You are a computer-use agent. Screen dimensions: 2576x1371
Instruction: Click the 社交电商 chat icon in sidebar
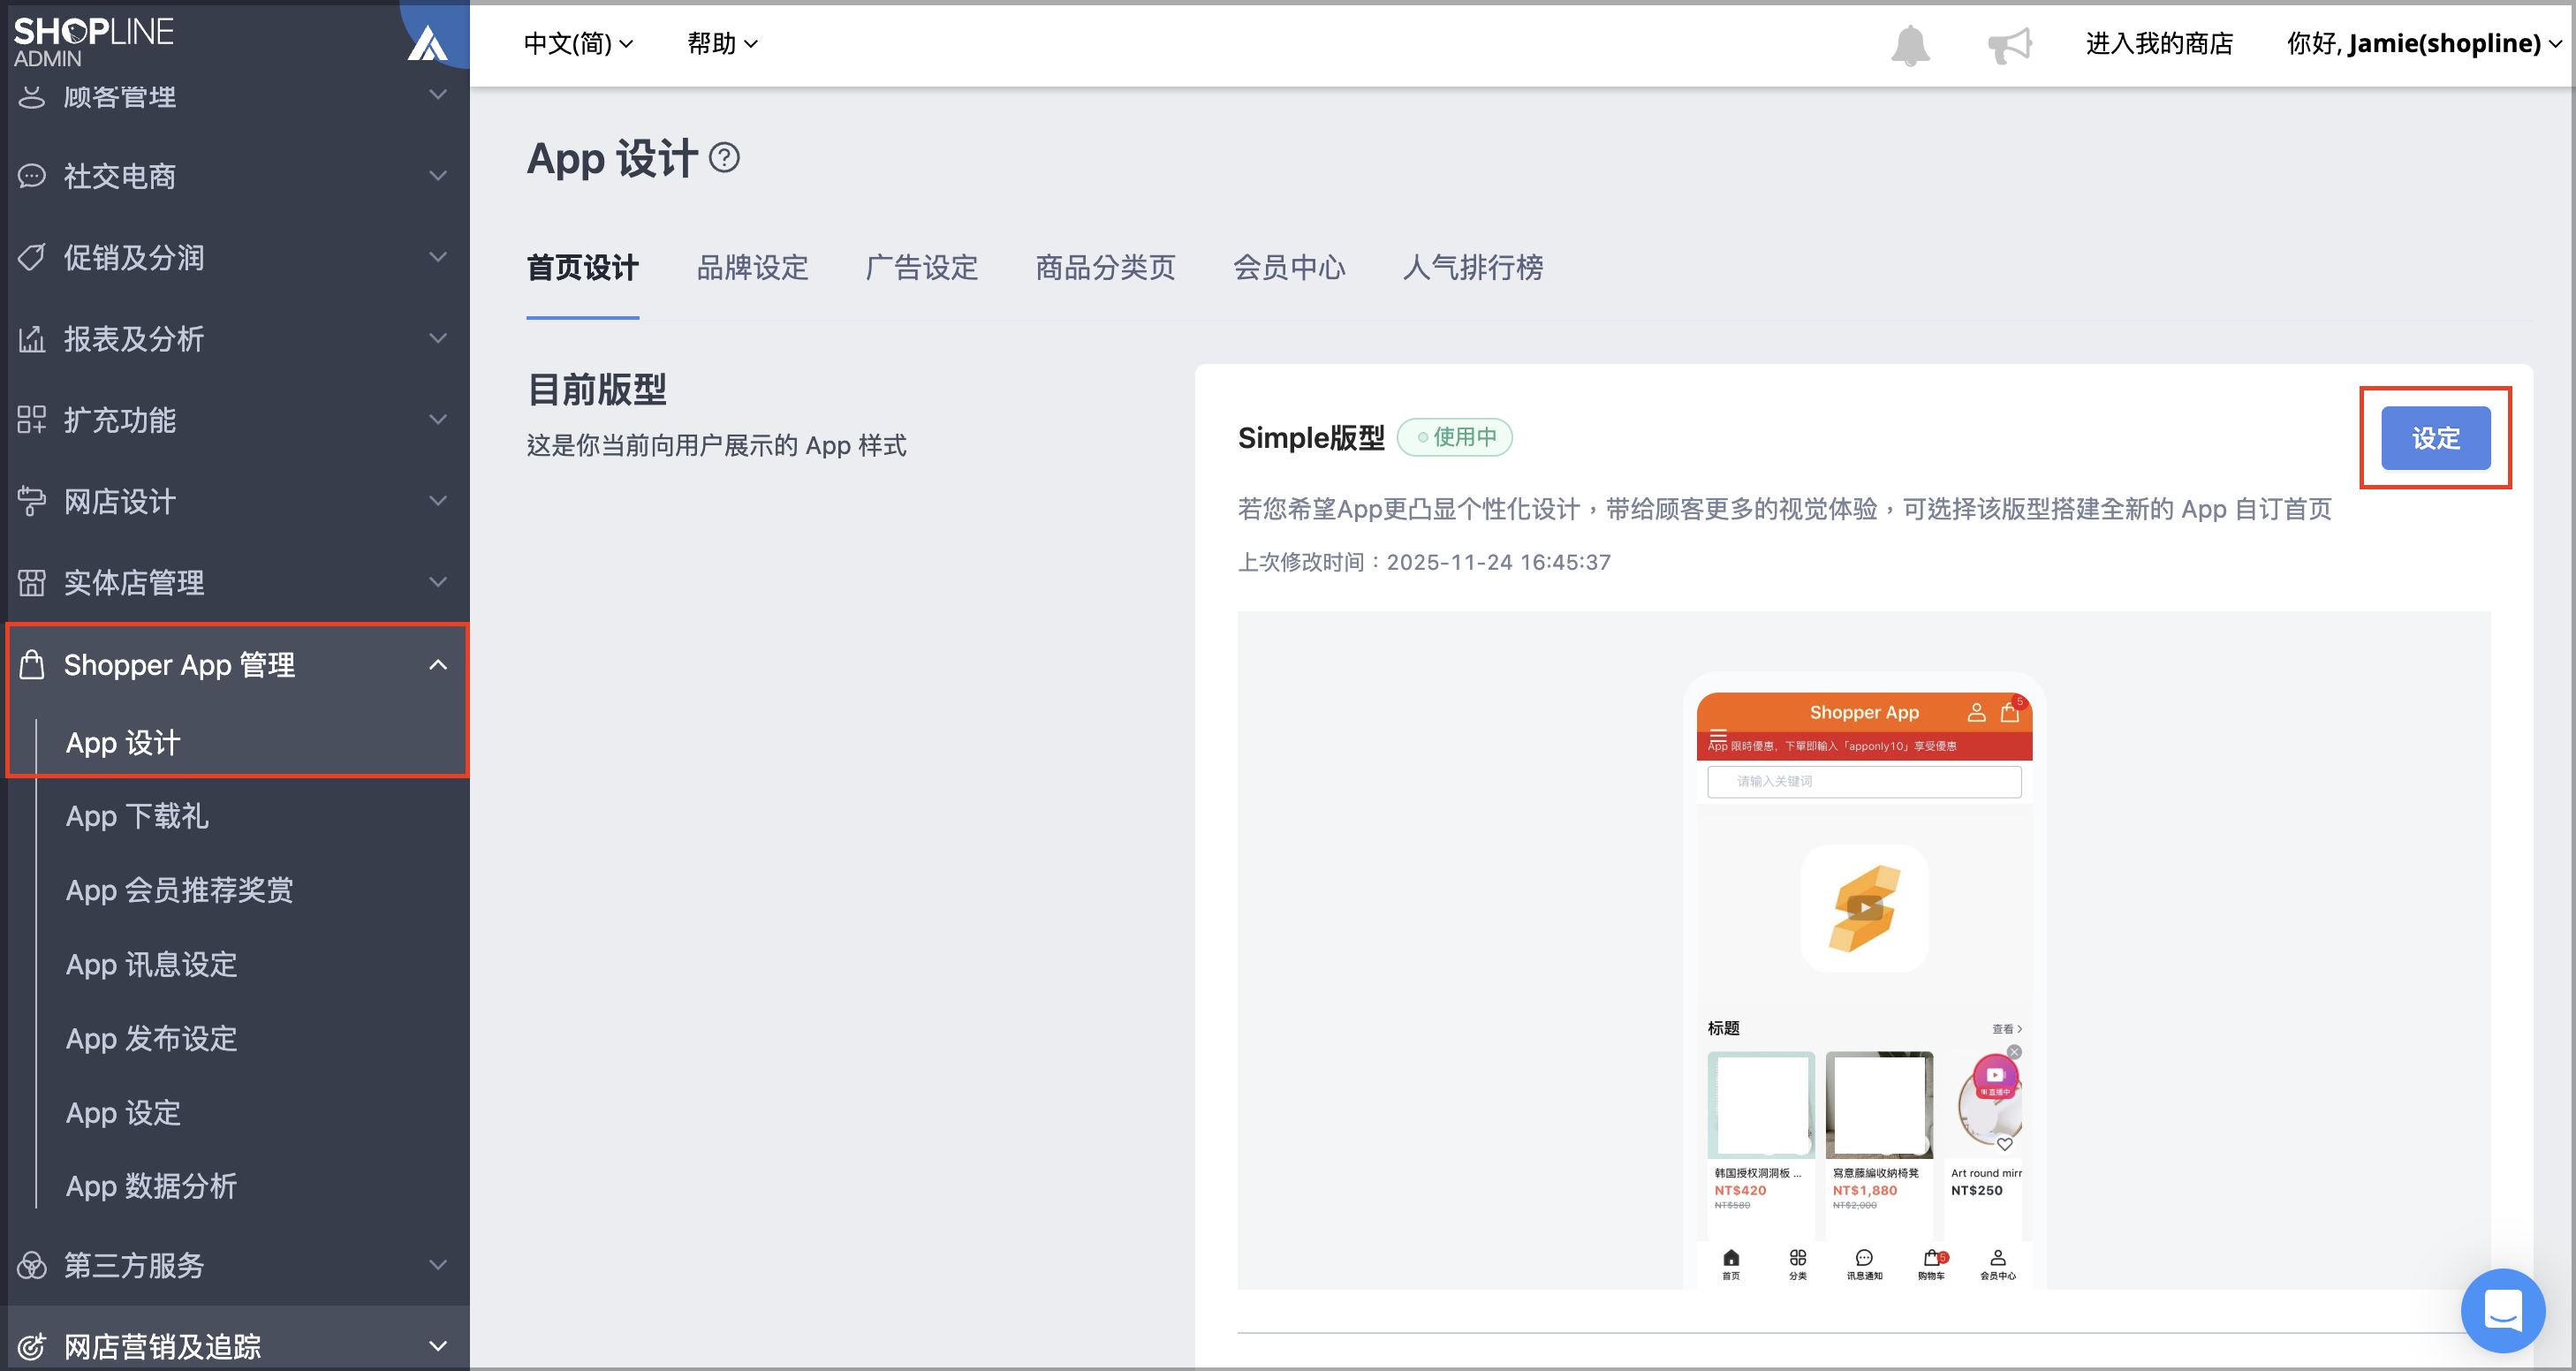[32, 176]
